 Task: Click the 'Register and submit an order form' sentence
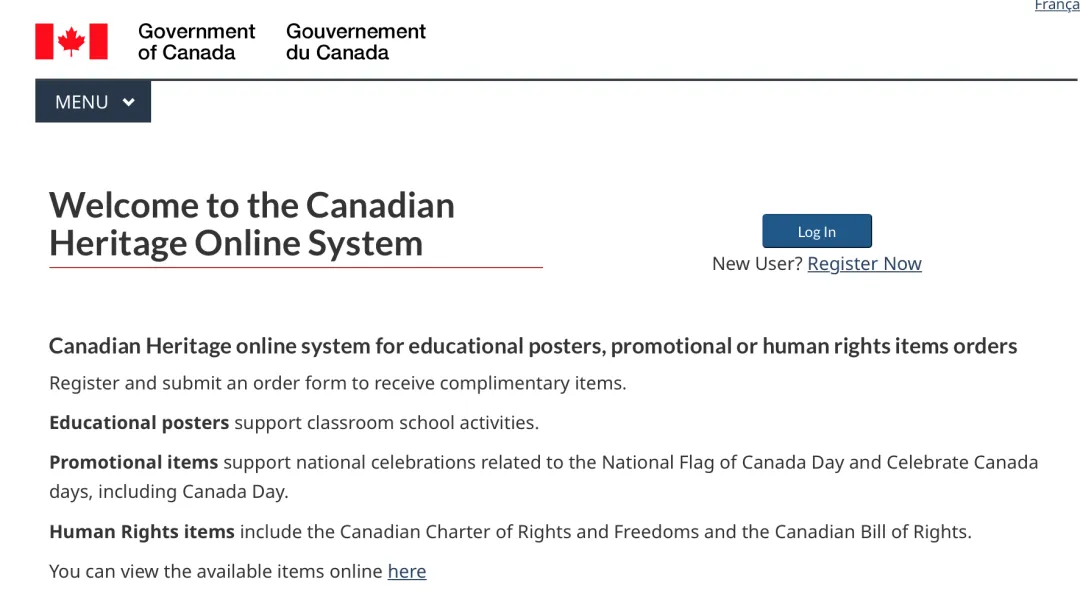coord(337,383)
